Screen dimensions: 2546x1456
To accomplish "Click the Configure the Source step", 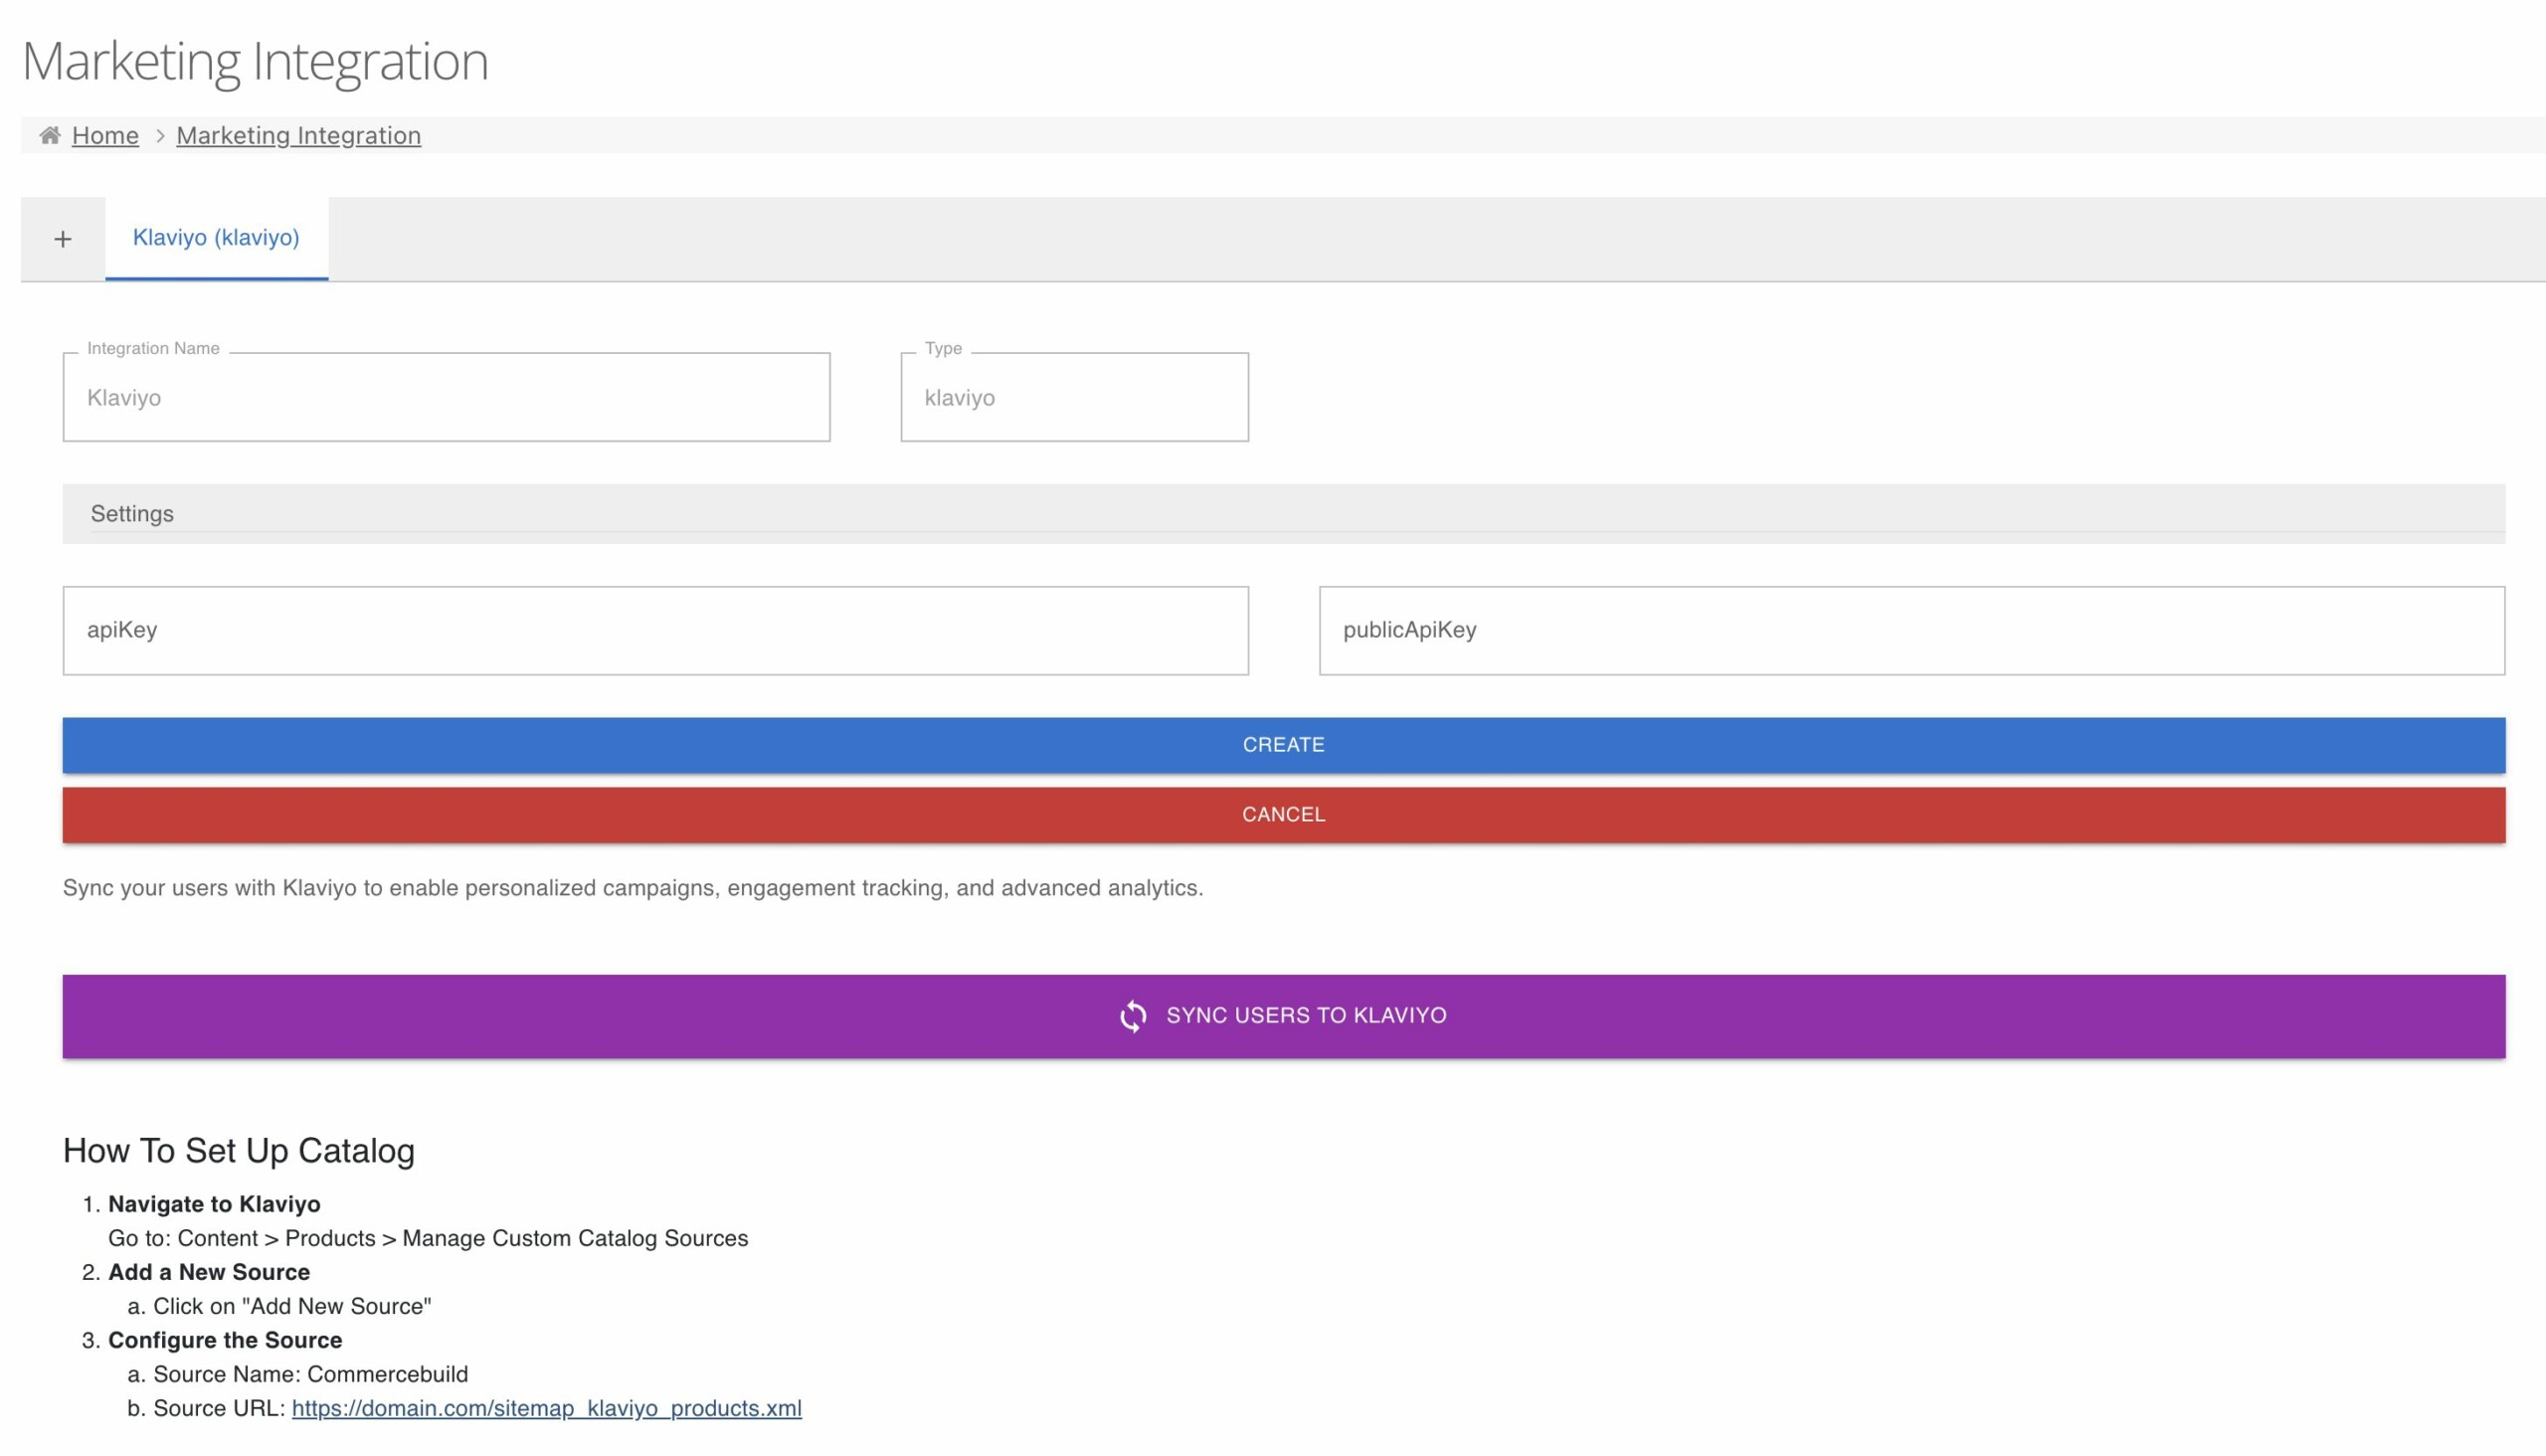I will (x=226, y=1340).
